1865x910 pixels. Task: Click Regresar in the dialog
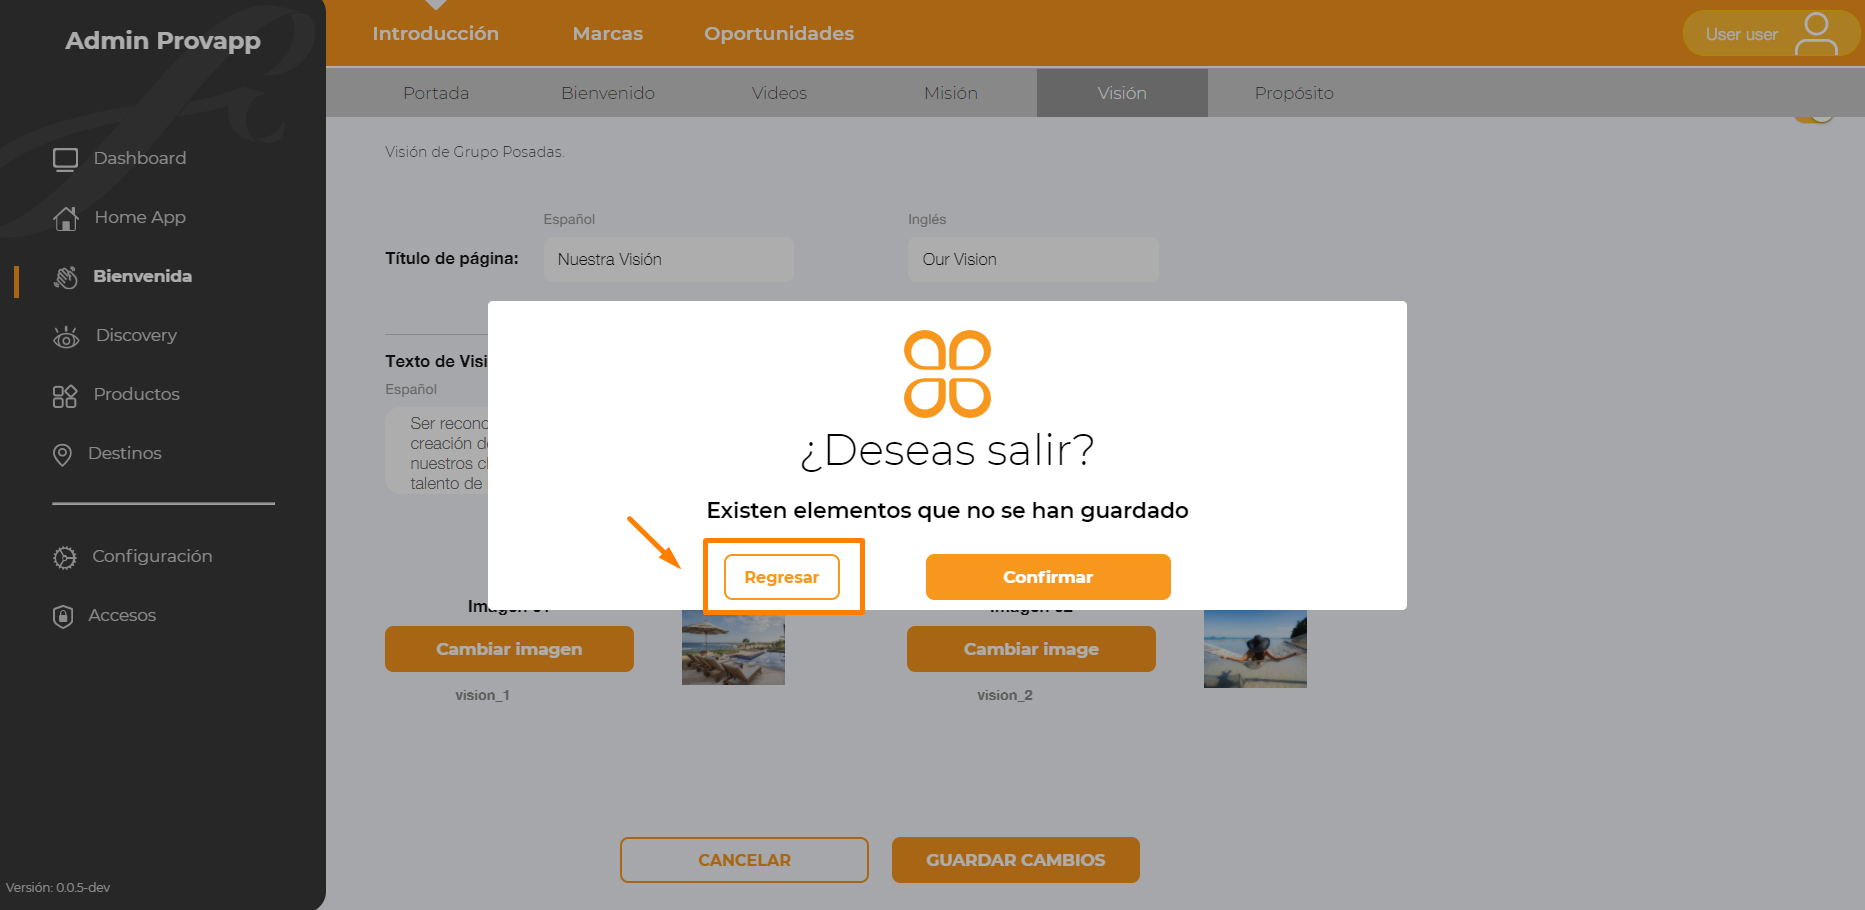782,577
